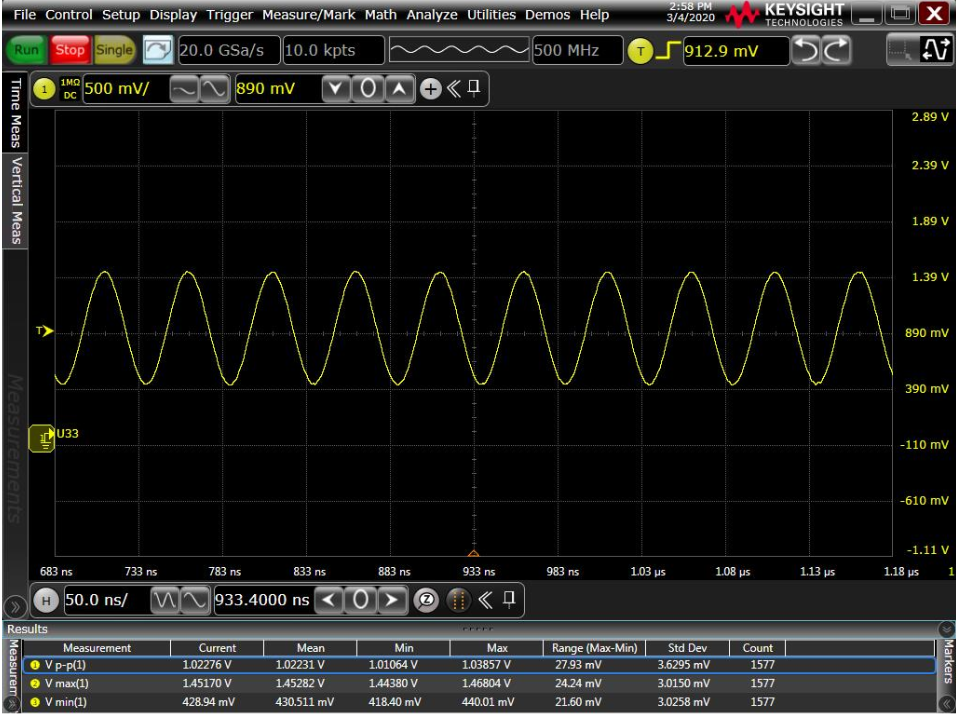
Task: Pin the horizontal settings toolbar
Action: pos(509,600)
